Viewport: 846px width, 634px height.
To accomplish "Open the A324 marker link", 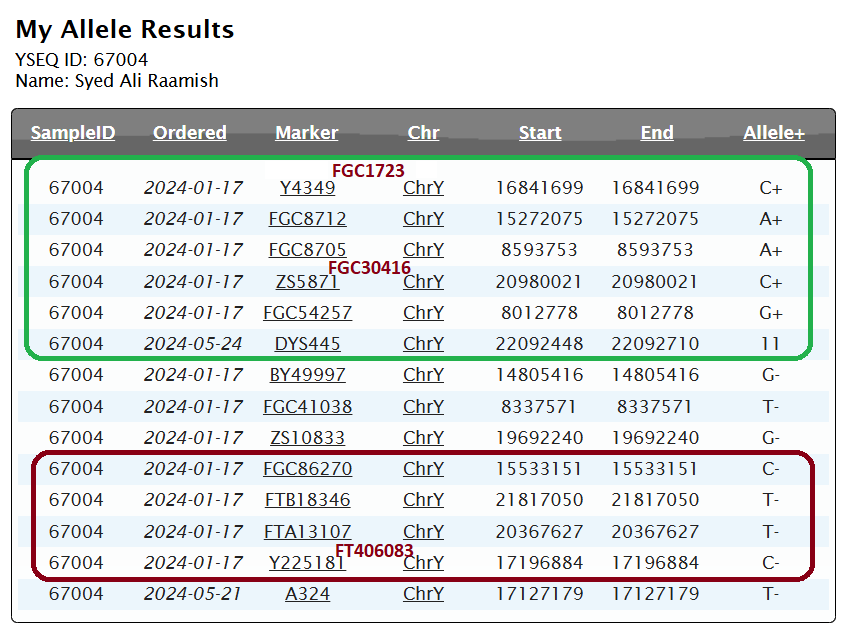I will 307,594.
